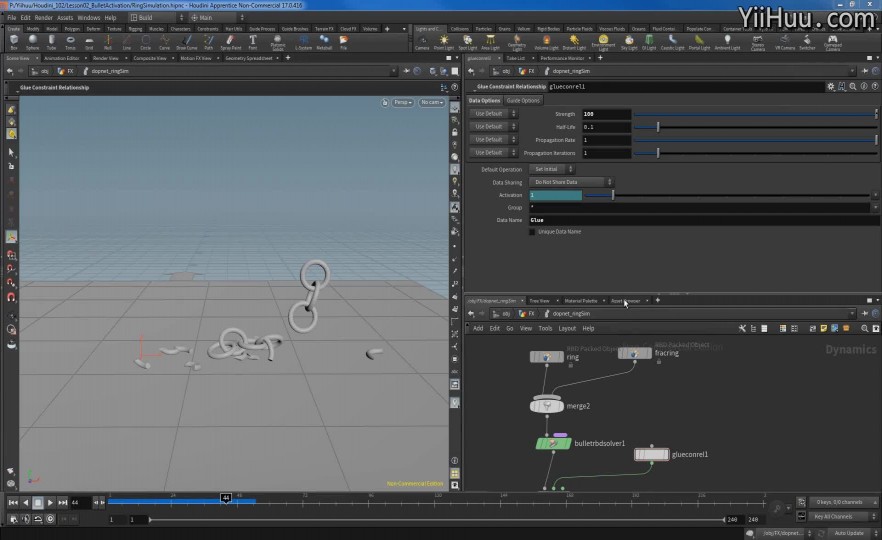
Task: Add a Sky Light from shelf
Action: [629, 42]
